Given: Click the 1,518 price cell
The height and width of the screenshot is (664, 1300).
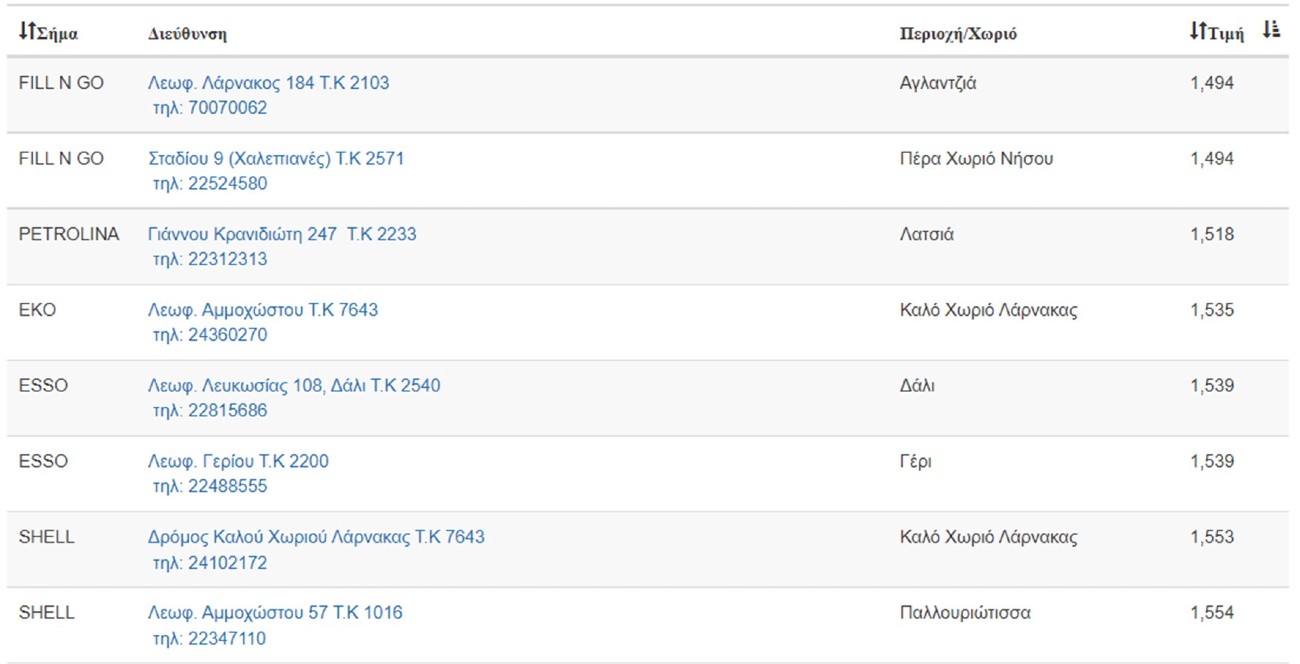Looking at the screenshot, I should pos(1212,234).
